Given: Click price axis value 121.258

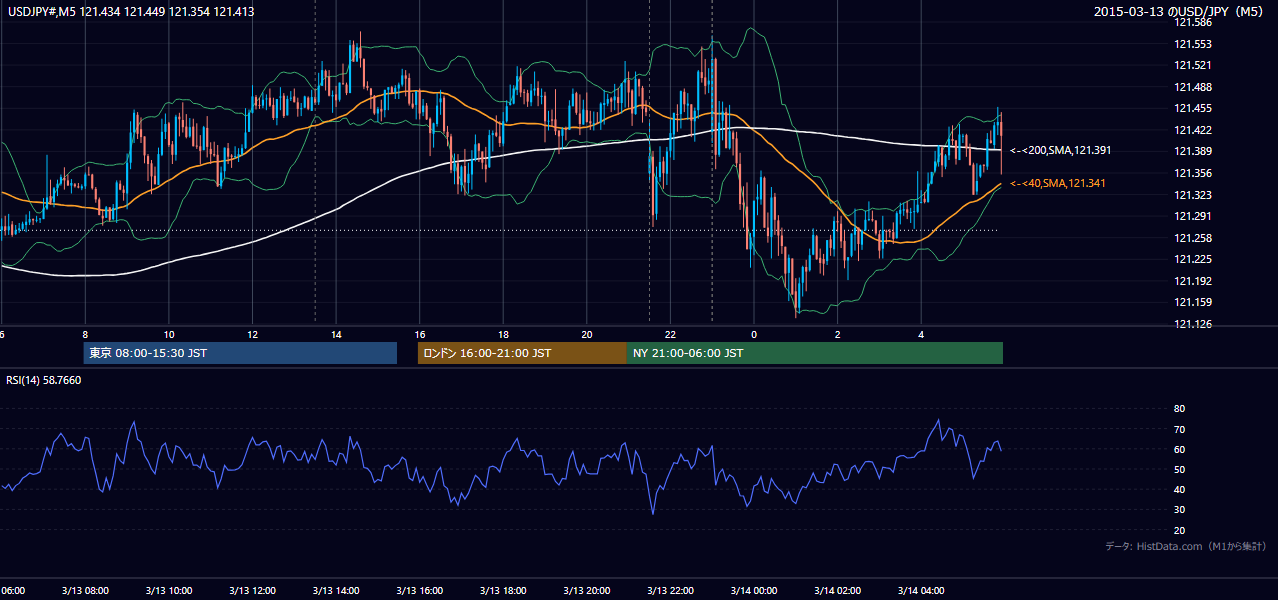Looking at the screenshot, I should coord(1192,238).
